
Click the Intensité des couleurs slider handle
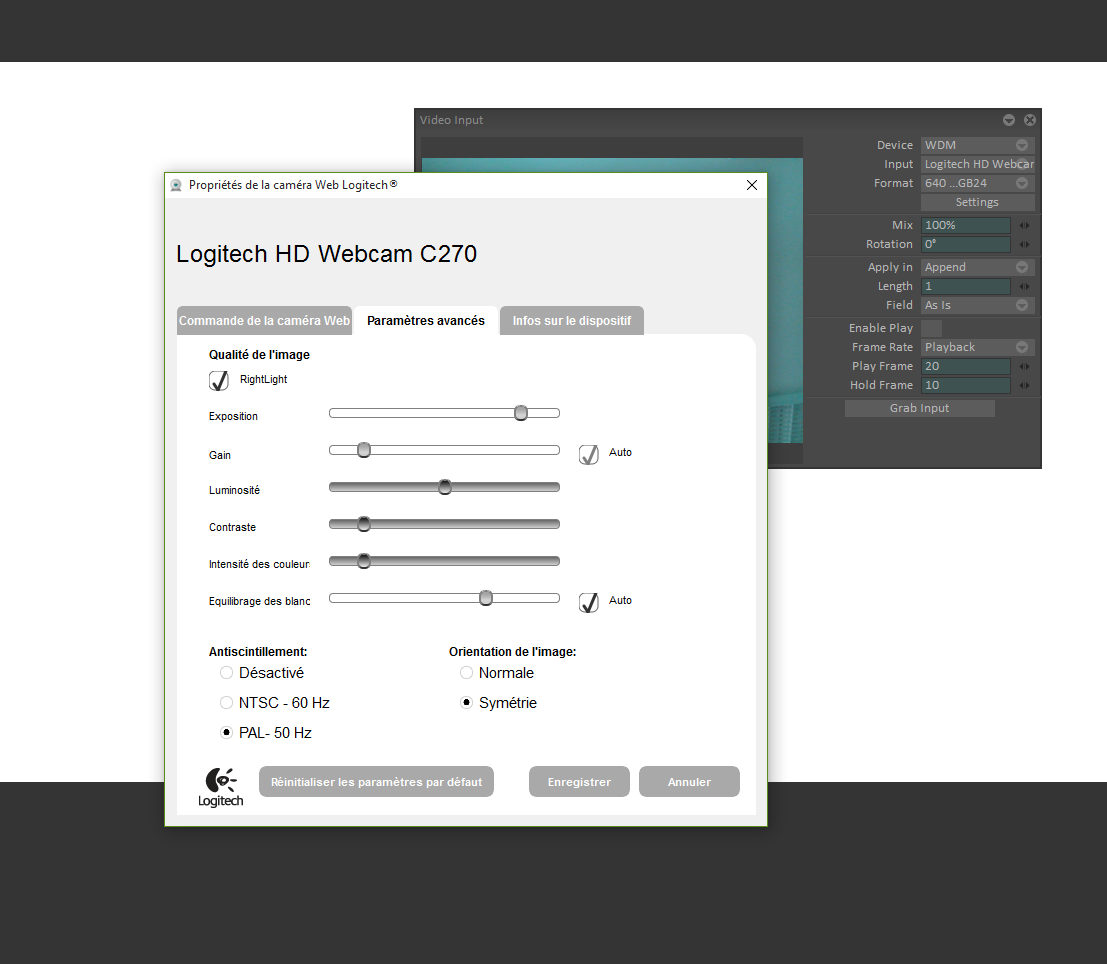pyautogui.click(x=364, y=561)
